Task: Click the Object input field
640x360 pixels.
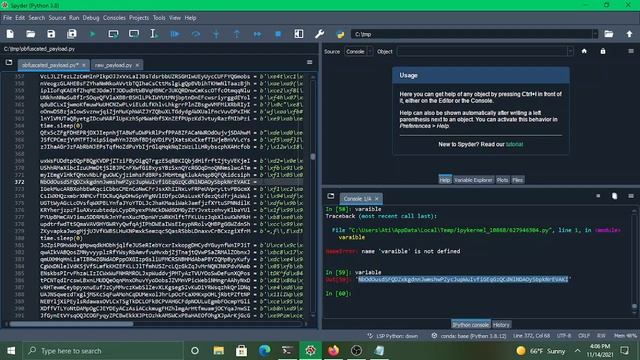Action: click(x=482, y=51)
